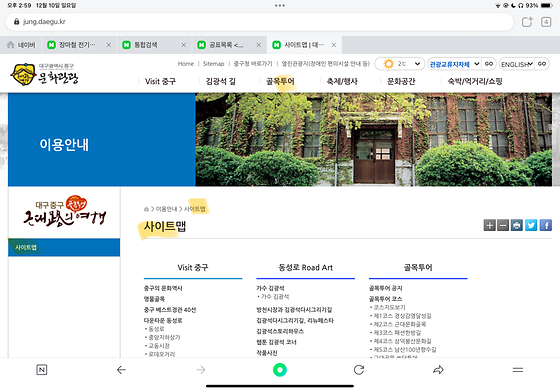Image resolution: width=560 pixels, height=391 pixels.
Task: Open the 축제/행사 top menu
Action: tap(342, 81)
